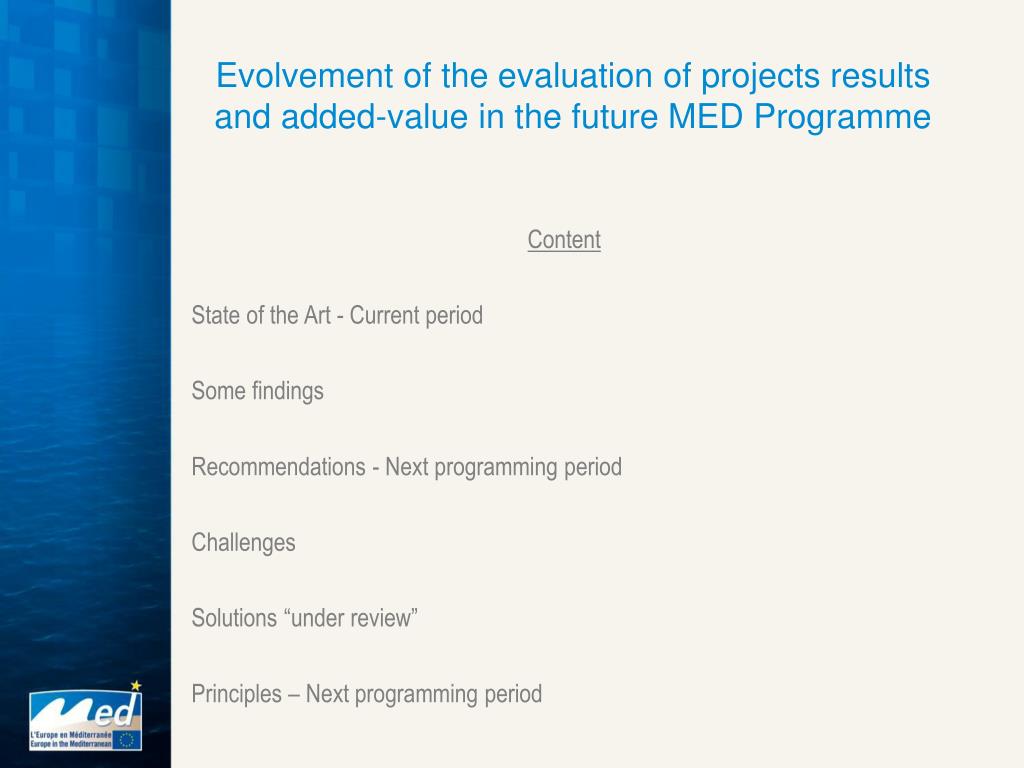Click the word Current period in the first item
Viewport: 1024px width, 768px height.
[416, 315]
